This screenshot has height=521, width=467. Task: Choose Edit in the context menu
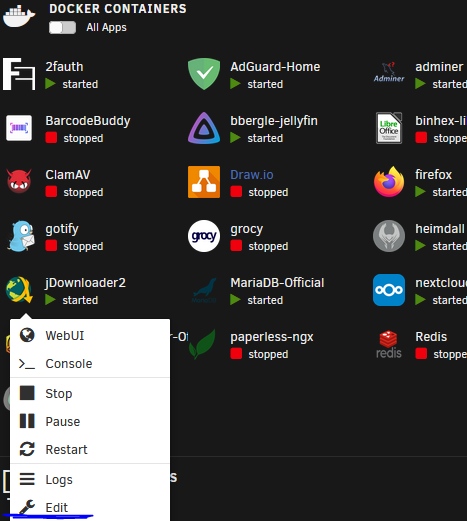[x=90, y=507]
